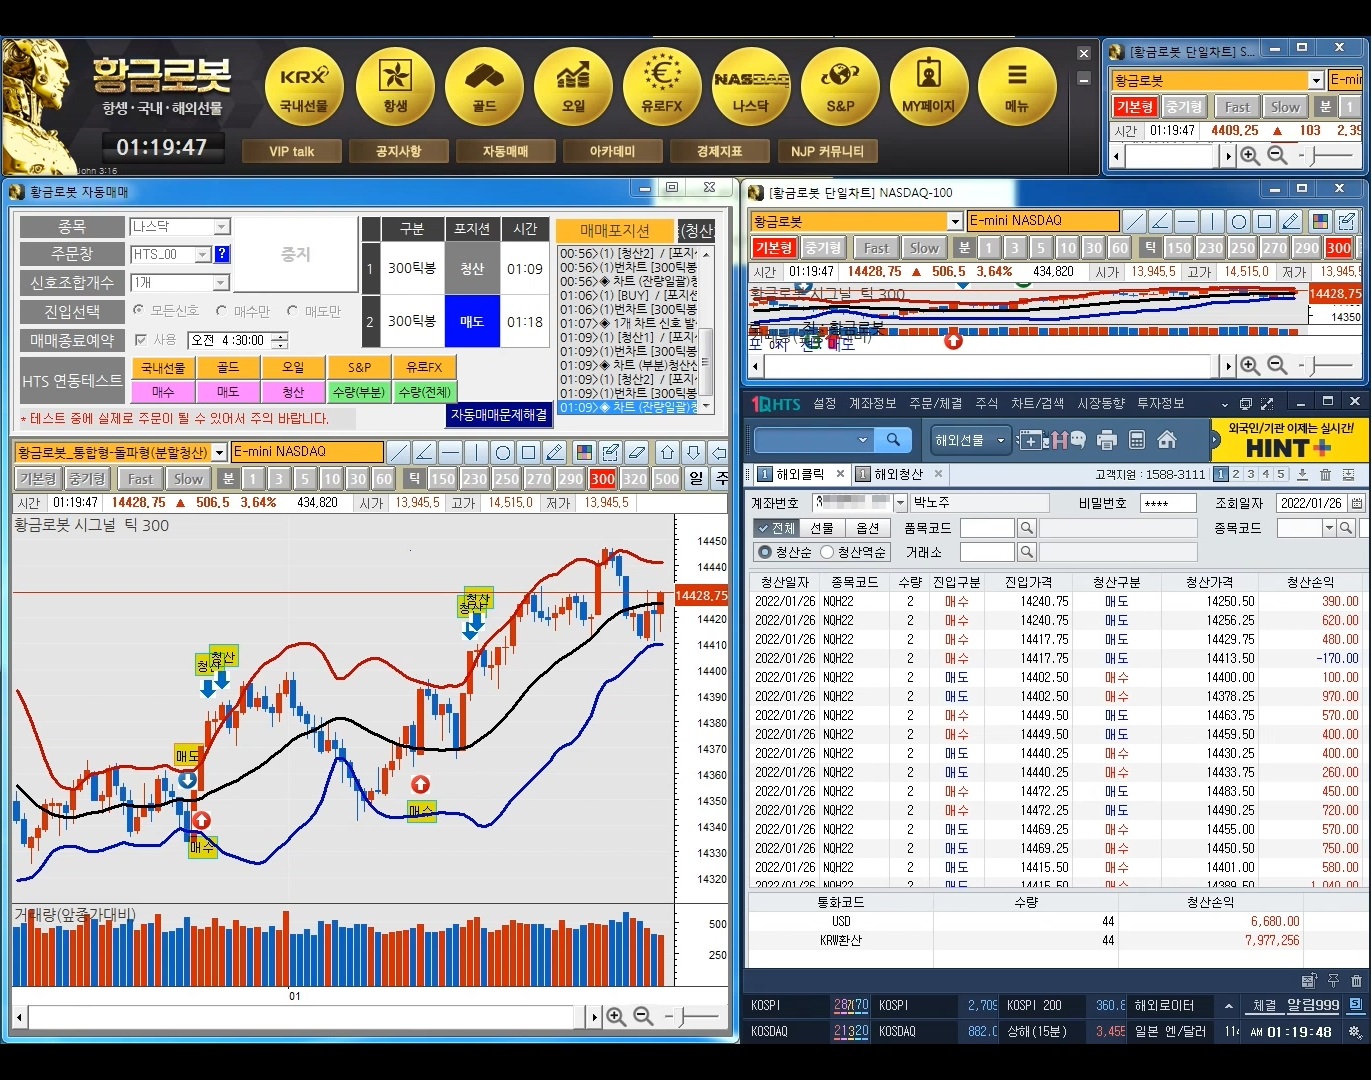Click magnifier search icon in 1Q HTS
1372x1080 pixels.
(x=893, y=439)
